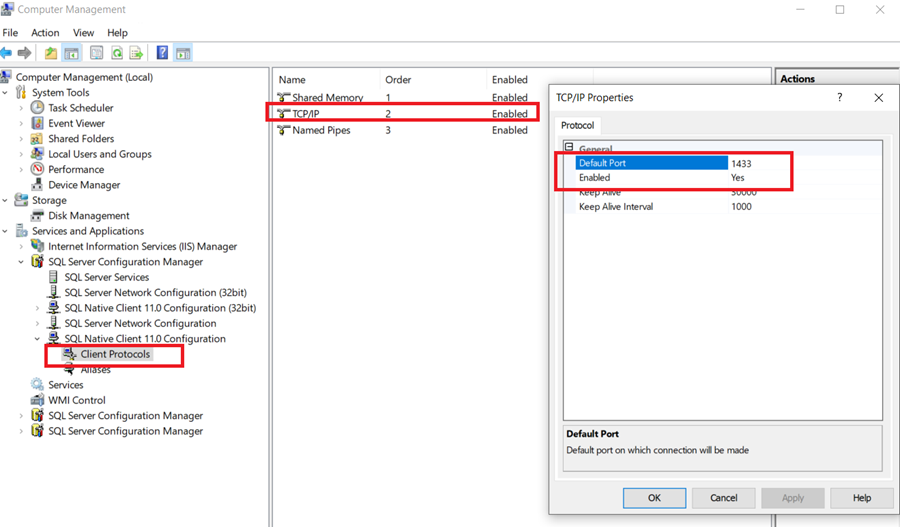The width and height of the screenshot is (900, 527).
Task: Click the Enabled status of Shared Memory
Action: [510, 98]
